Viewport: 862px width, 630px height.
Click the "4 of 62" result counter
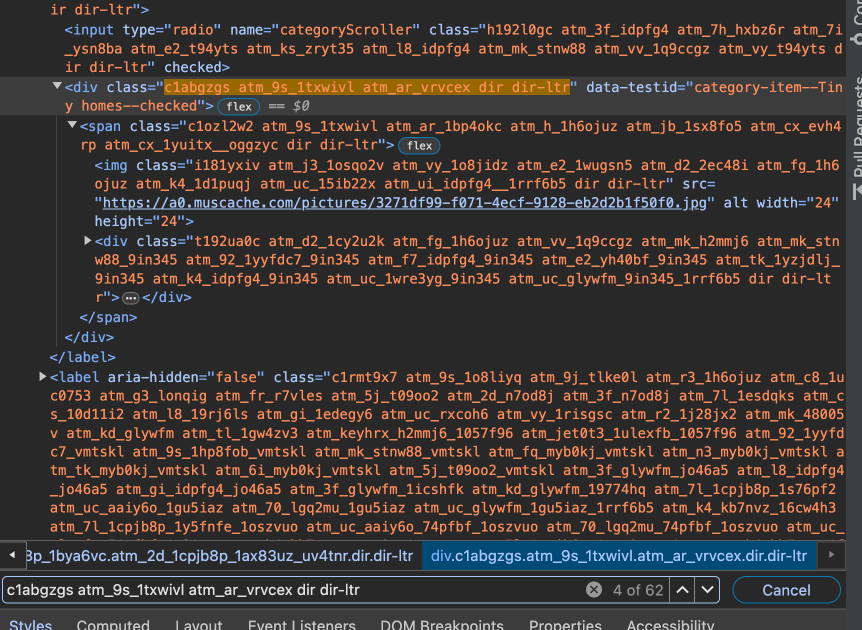point(638,590)
